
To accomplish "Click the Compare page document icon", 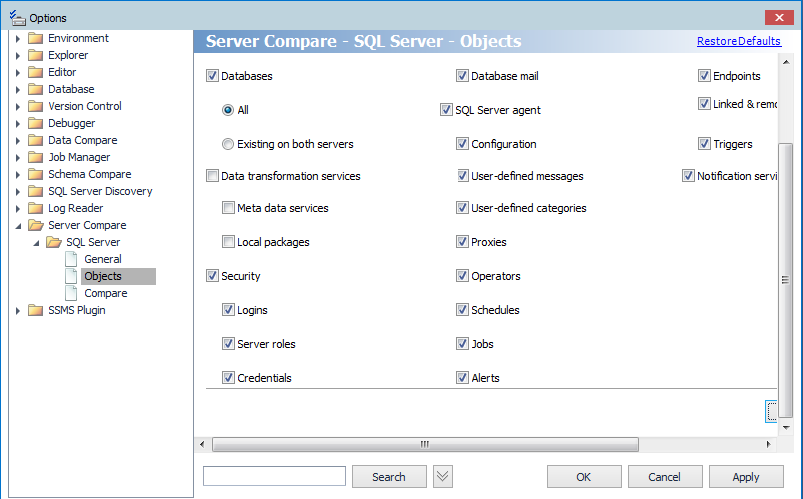I will pos(71,293).
